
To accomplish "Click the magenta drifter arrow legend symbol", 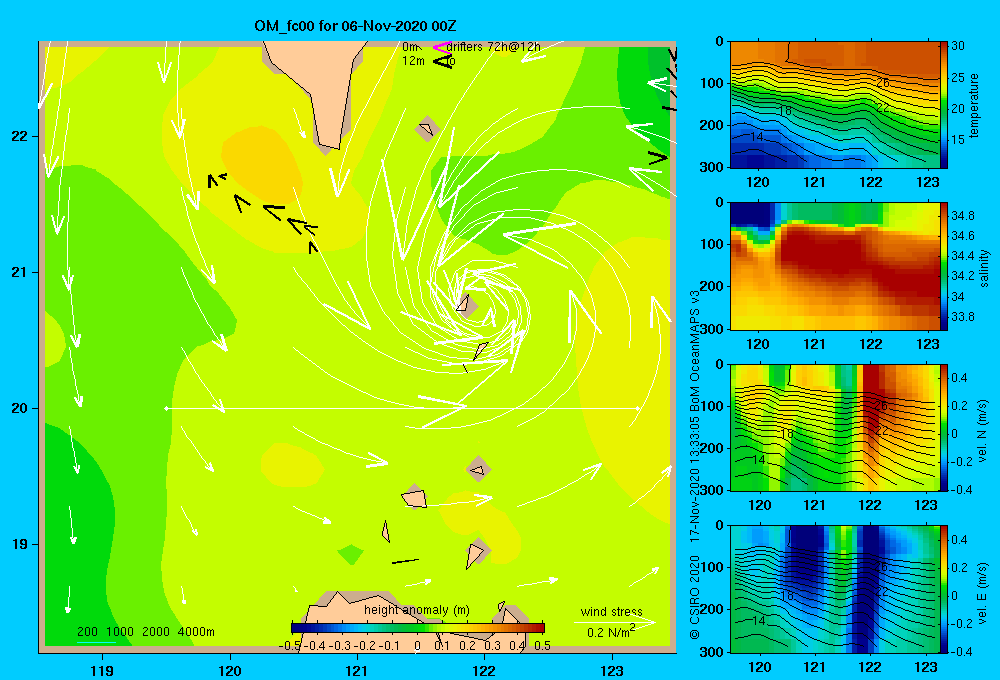I will click(x=441, y=47).
